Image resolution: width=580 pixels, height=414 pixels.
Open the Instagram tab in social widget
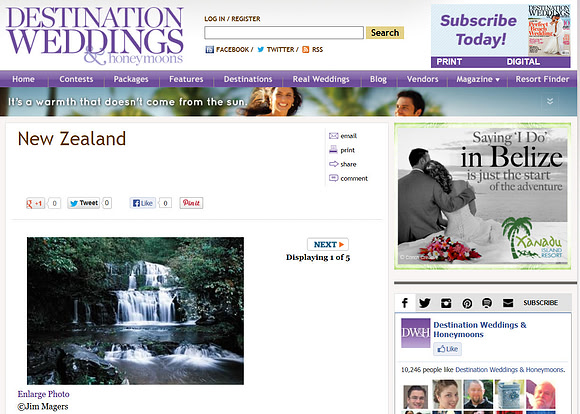coord(446,303)
